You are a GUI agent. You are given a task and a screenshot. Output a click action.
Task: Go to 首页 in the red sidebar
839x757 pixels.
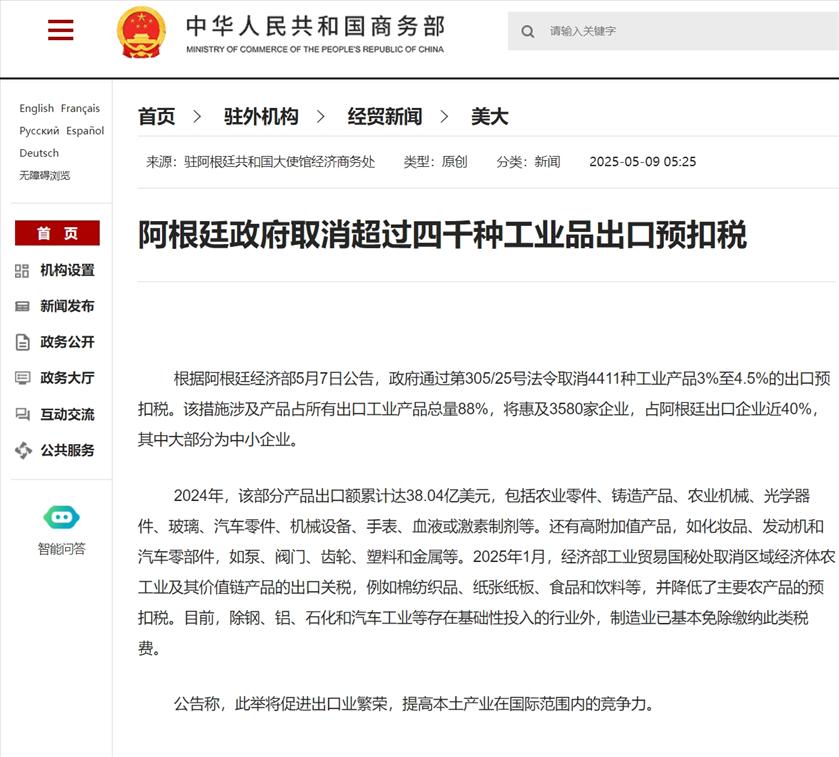(57, 233)
